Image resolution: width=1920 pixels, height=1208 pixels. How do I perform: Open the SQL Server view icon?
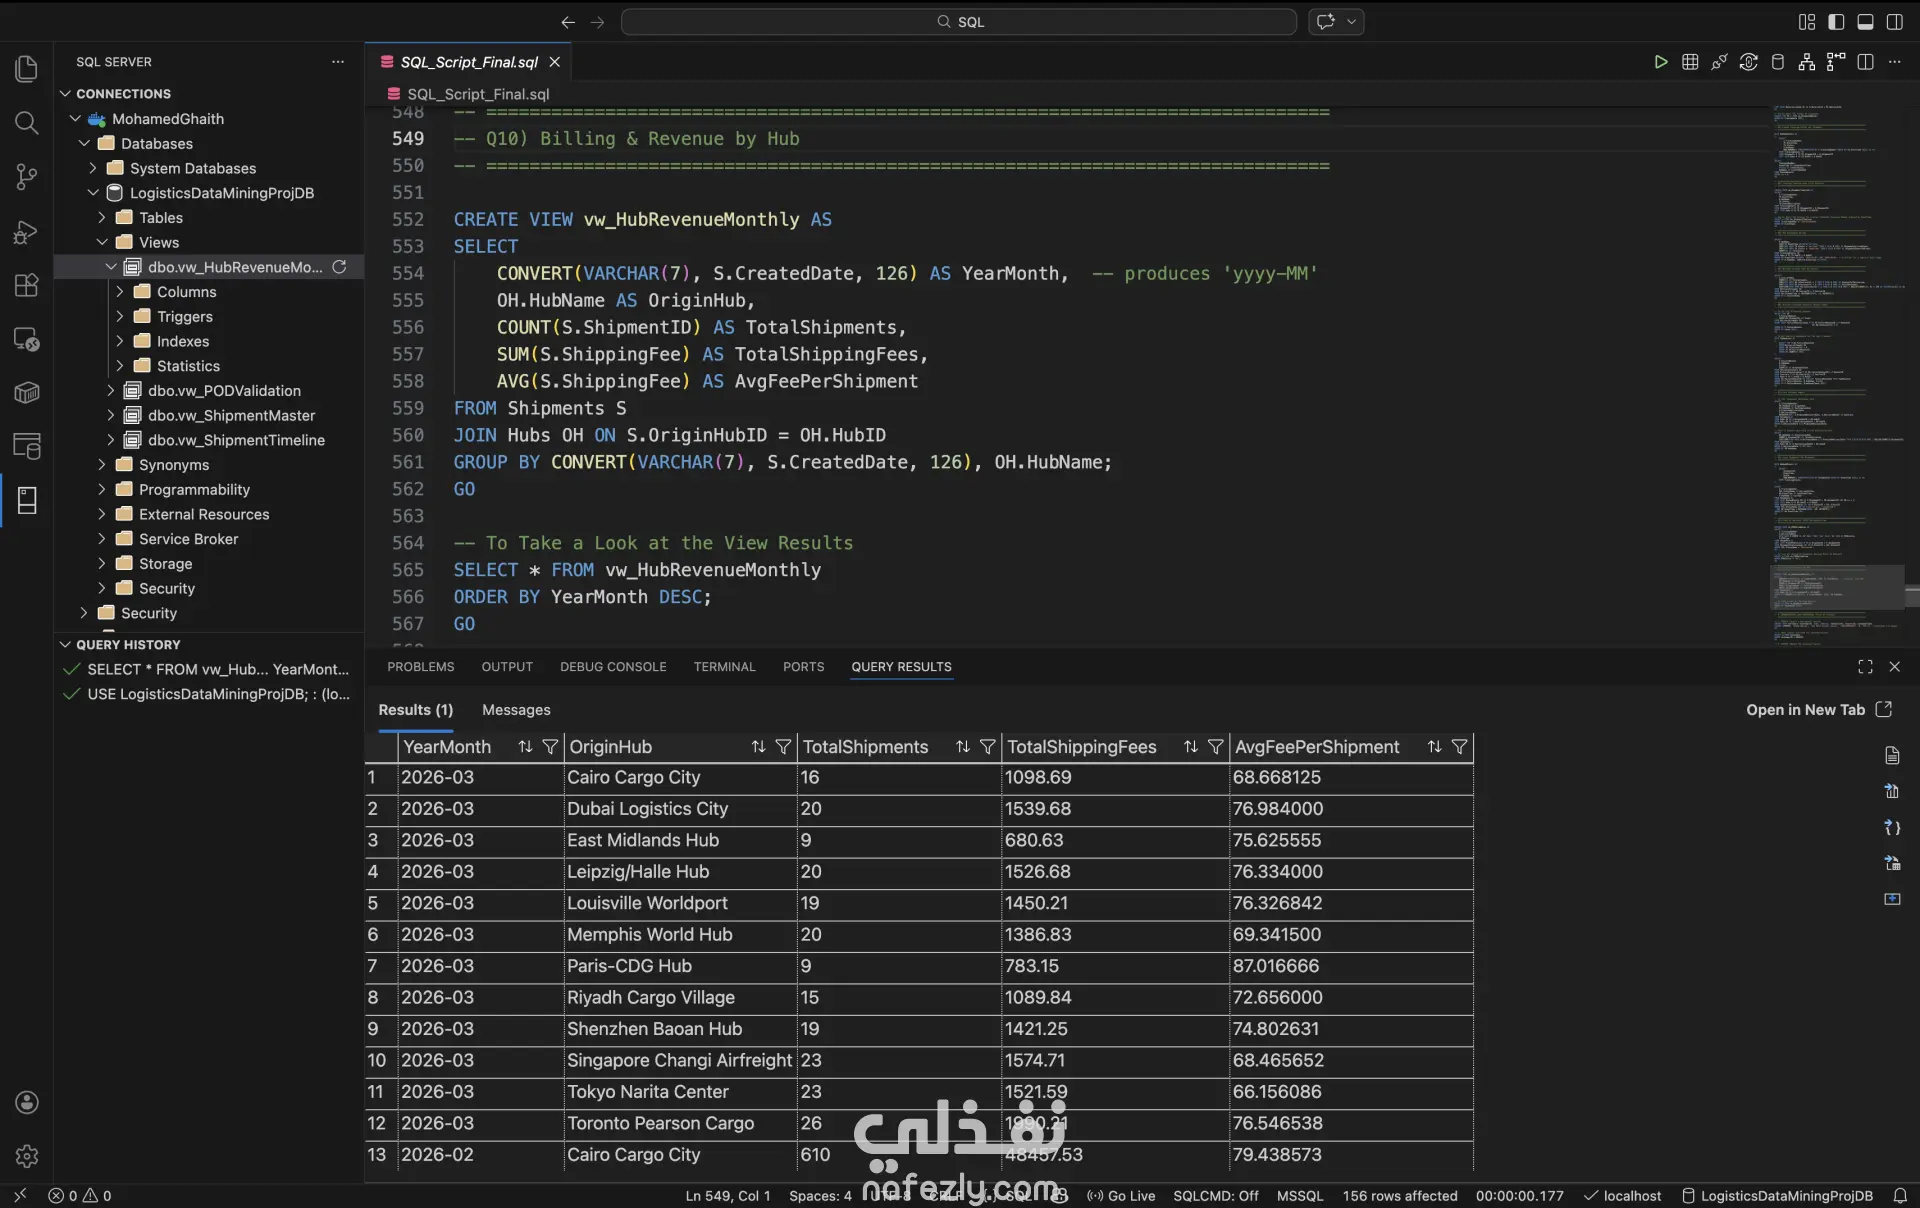tap(27, 500)
